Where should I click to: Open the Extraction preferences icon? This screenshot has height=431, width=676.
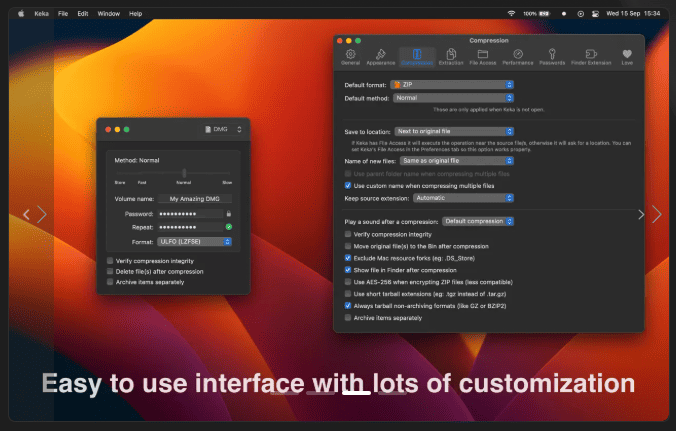[x=451, y=54]
